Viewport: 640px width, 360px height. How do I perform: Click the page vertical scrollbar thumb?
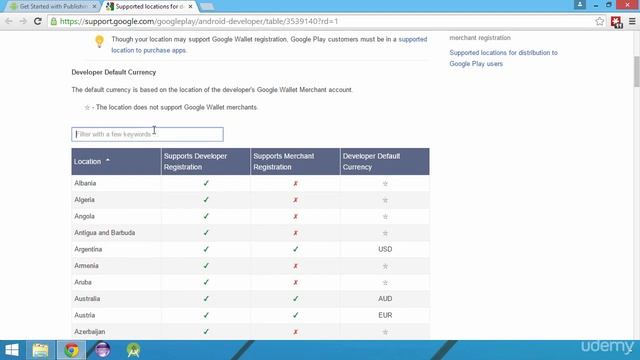click(636, 71)
